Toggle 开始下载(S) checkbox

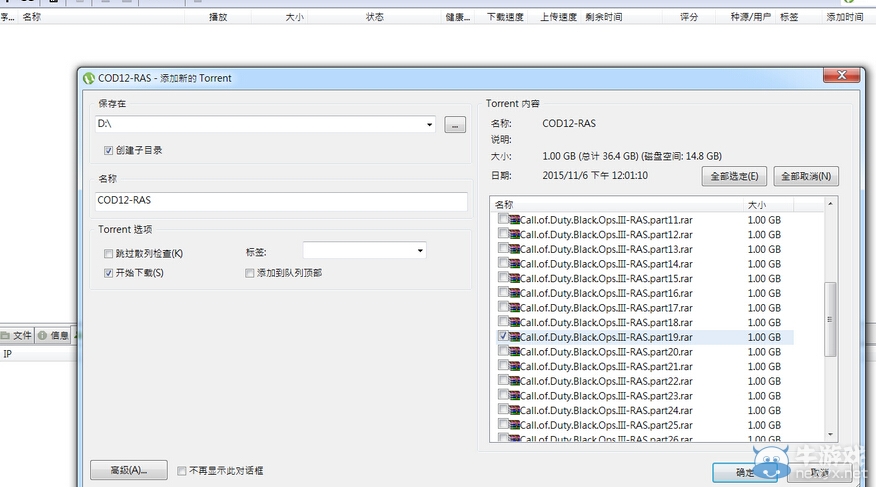pyautogui.click(x=108, y=273)
